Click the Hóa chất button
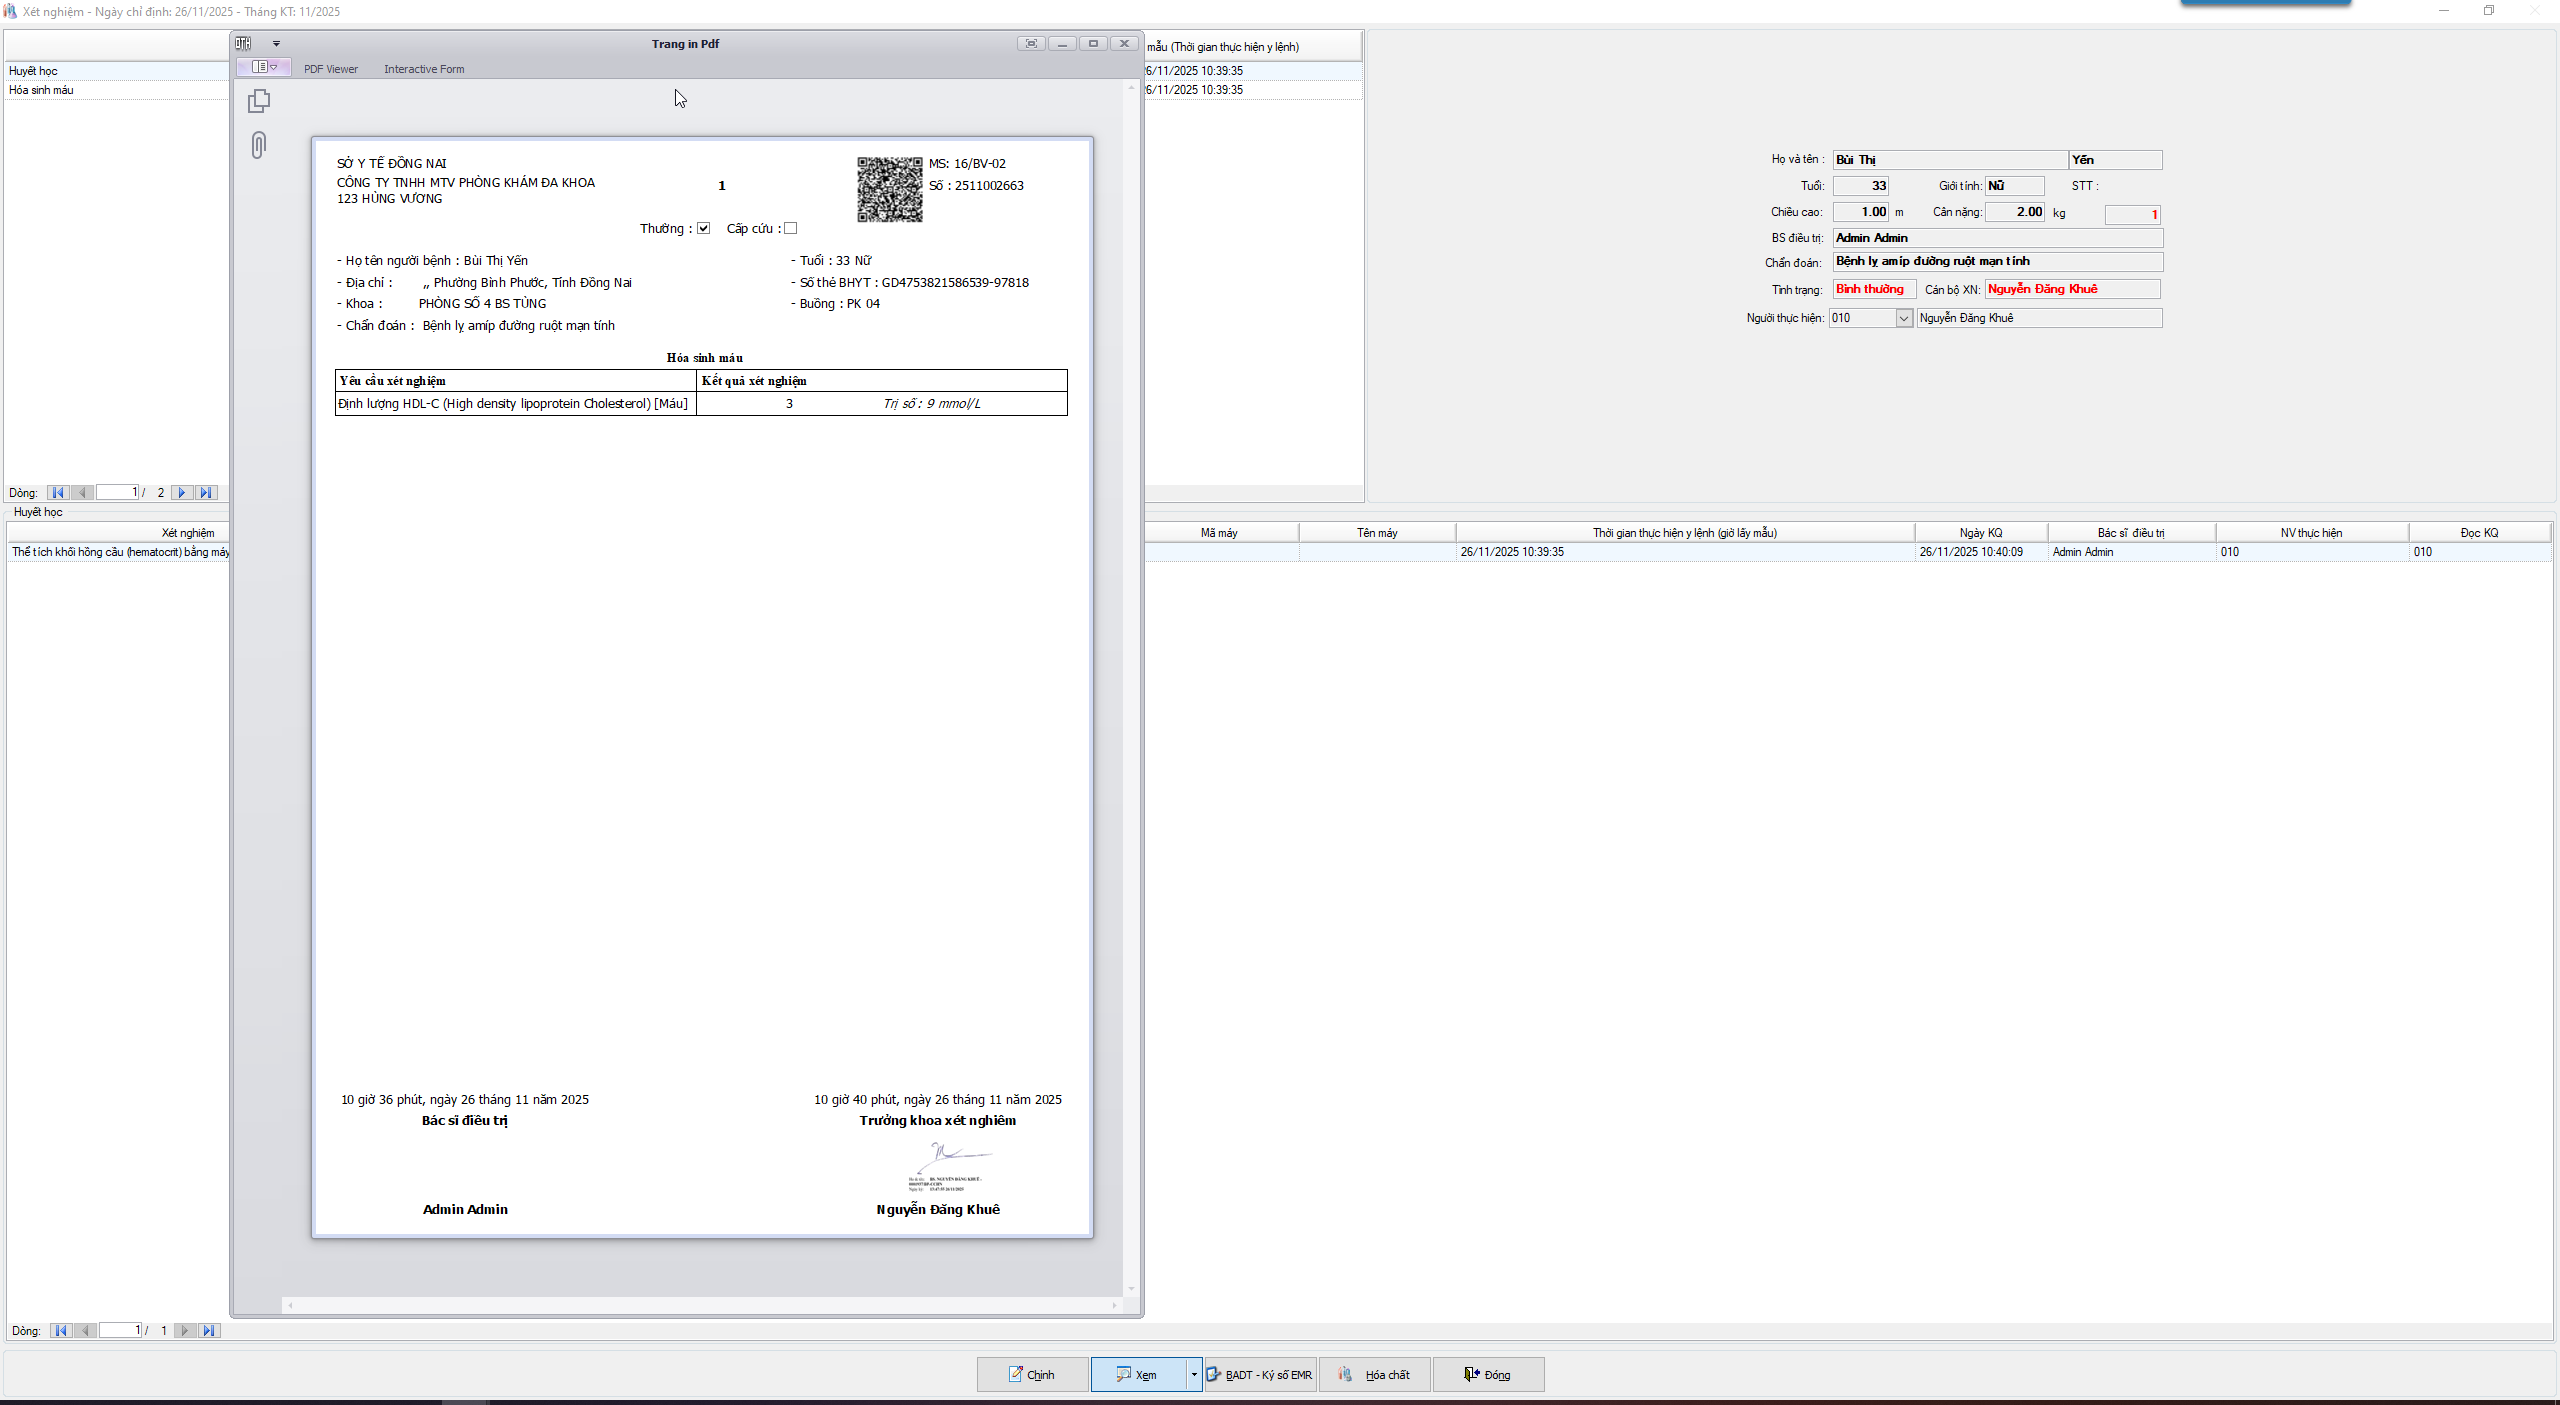This screenshot has width=2560, height=1405. click(1375, 1374)
